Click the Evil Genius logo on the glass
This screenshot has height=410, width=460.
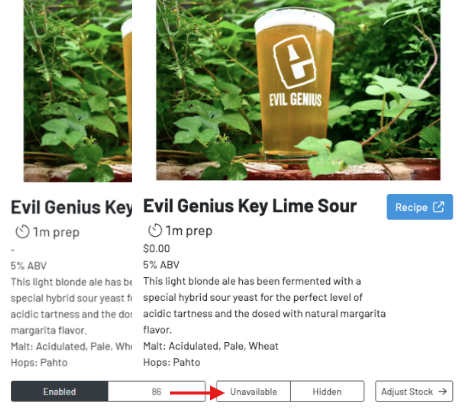pyautogui.click(x=294, y=62)
